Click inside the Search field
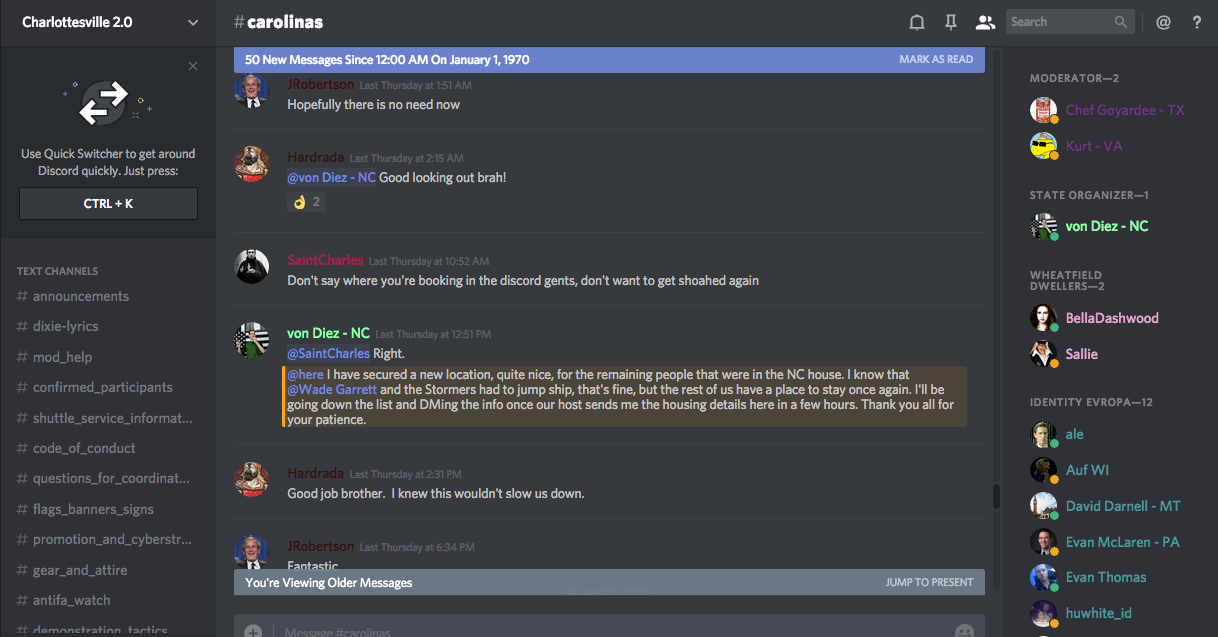 point(1060,22)
